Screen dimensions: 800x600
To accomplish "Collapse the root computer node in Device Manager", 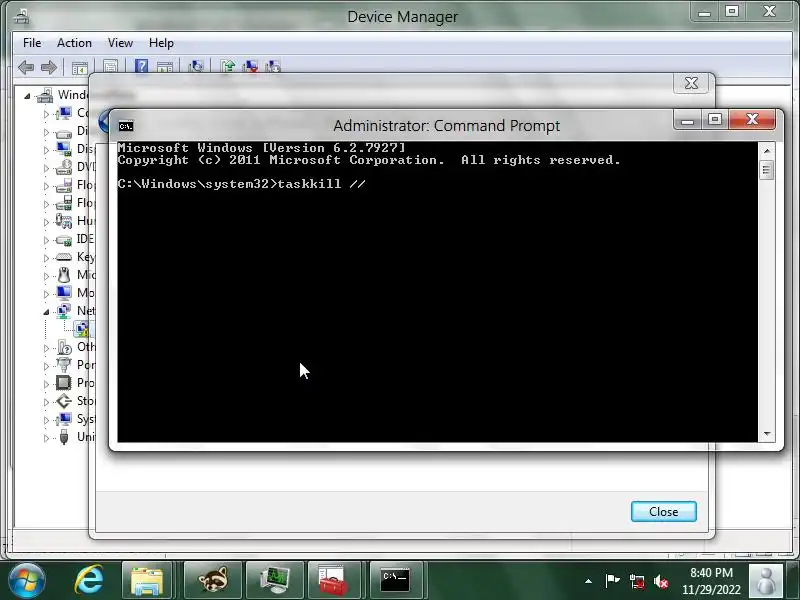I will pyautogui.click(x=27, y=95).
